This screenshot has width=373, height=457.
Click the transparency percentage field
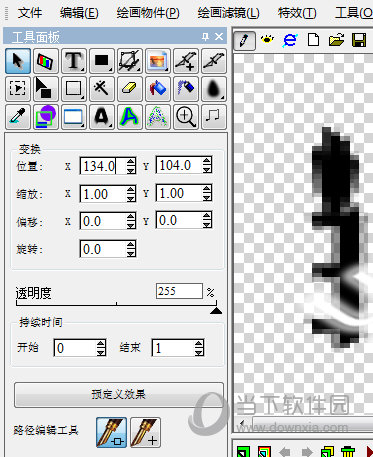click(x=179, y=291)
